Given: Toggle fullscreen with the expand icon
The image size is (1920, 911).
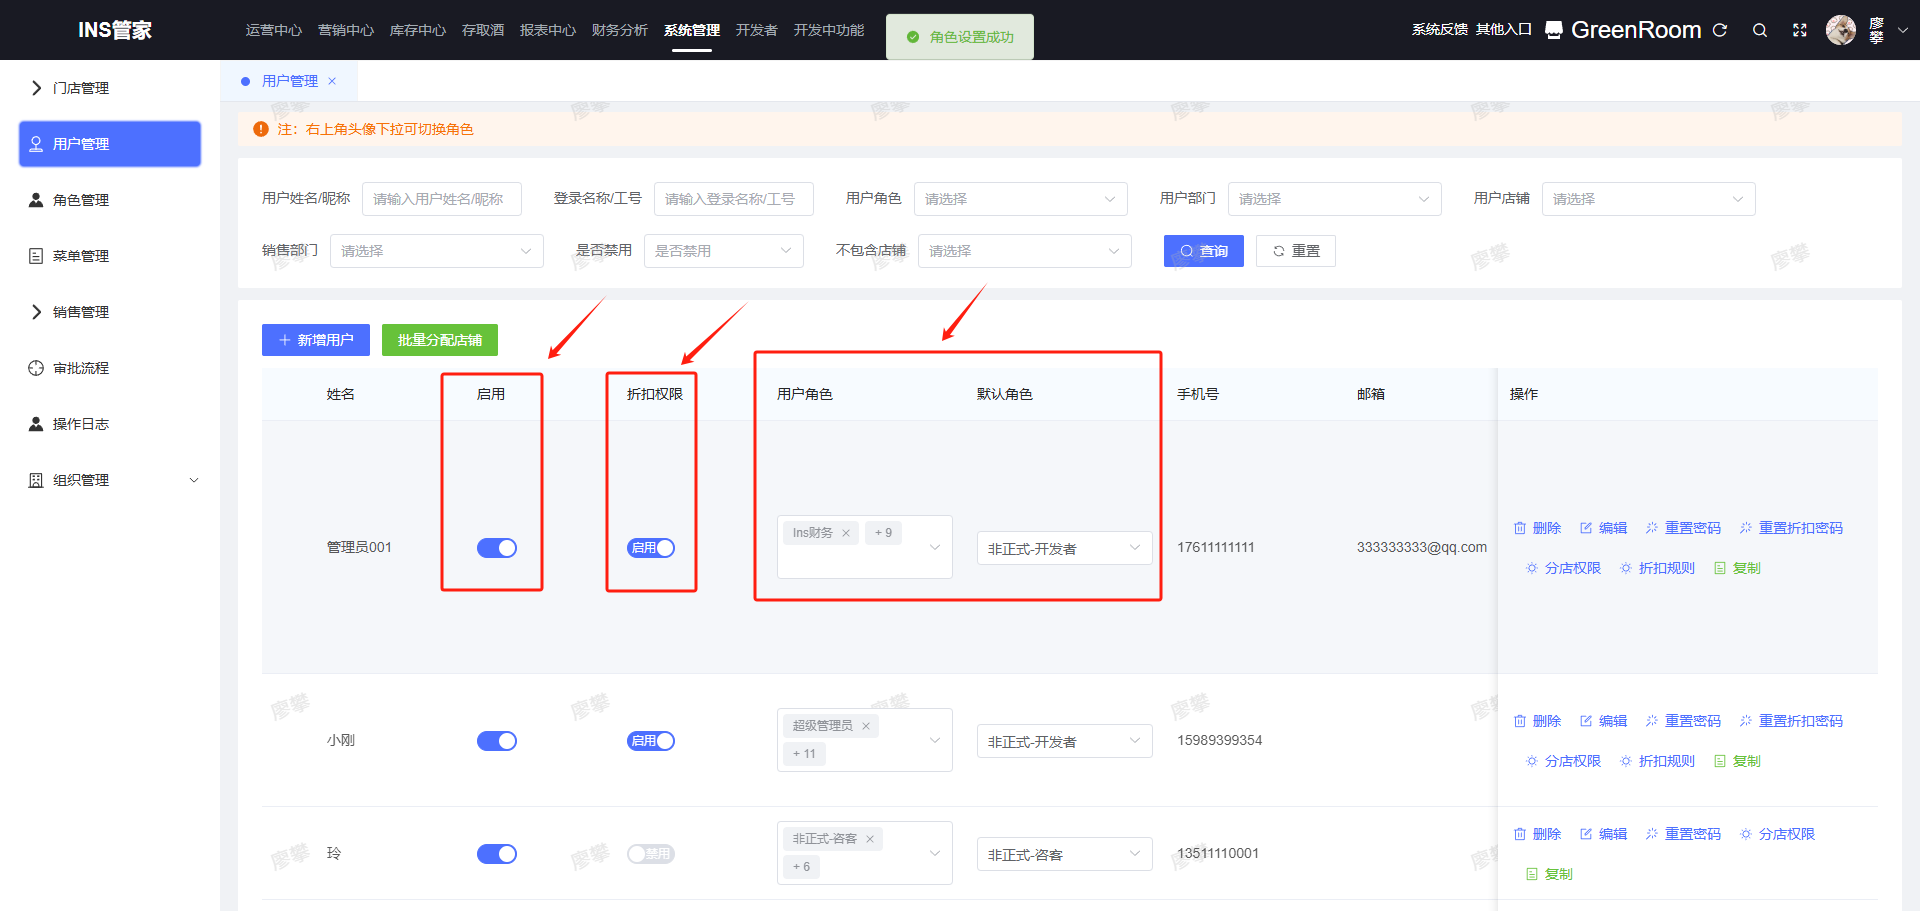Looking at the screenshot, I should tap(1800, 30).
